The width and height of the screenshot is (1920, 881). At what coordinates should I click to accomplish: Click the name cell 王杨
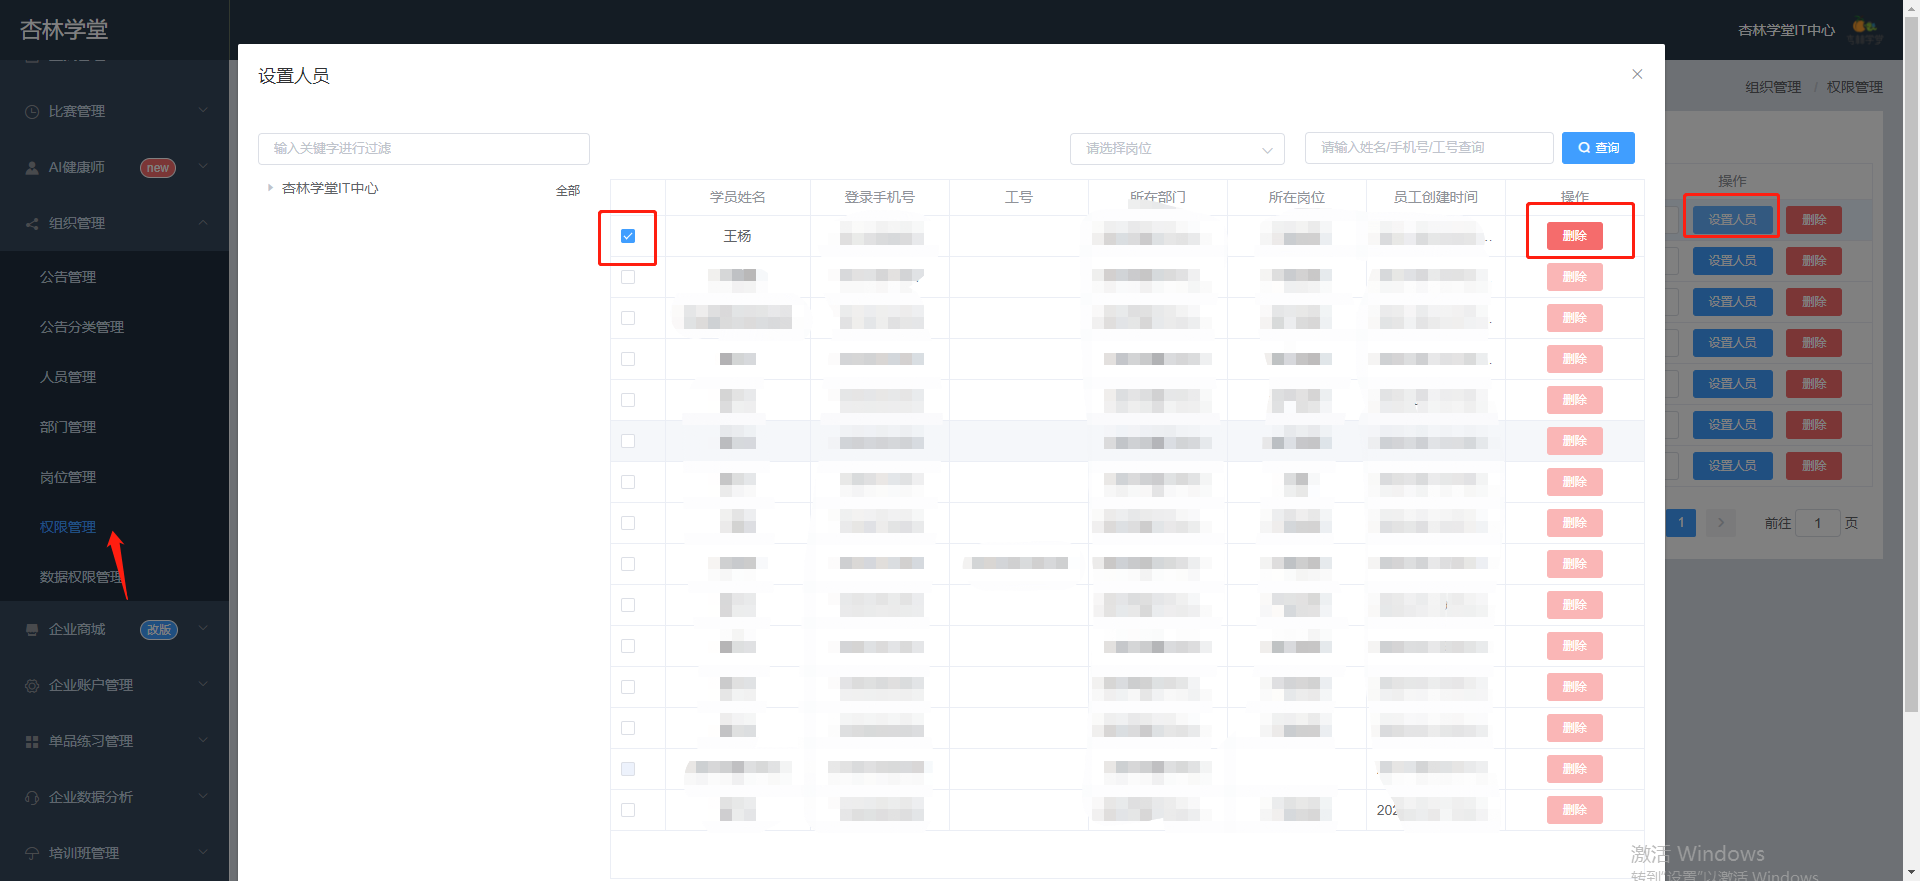[738, 236]
